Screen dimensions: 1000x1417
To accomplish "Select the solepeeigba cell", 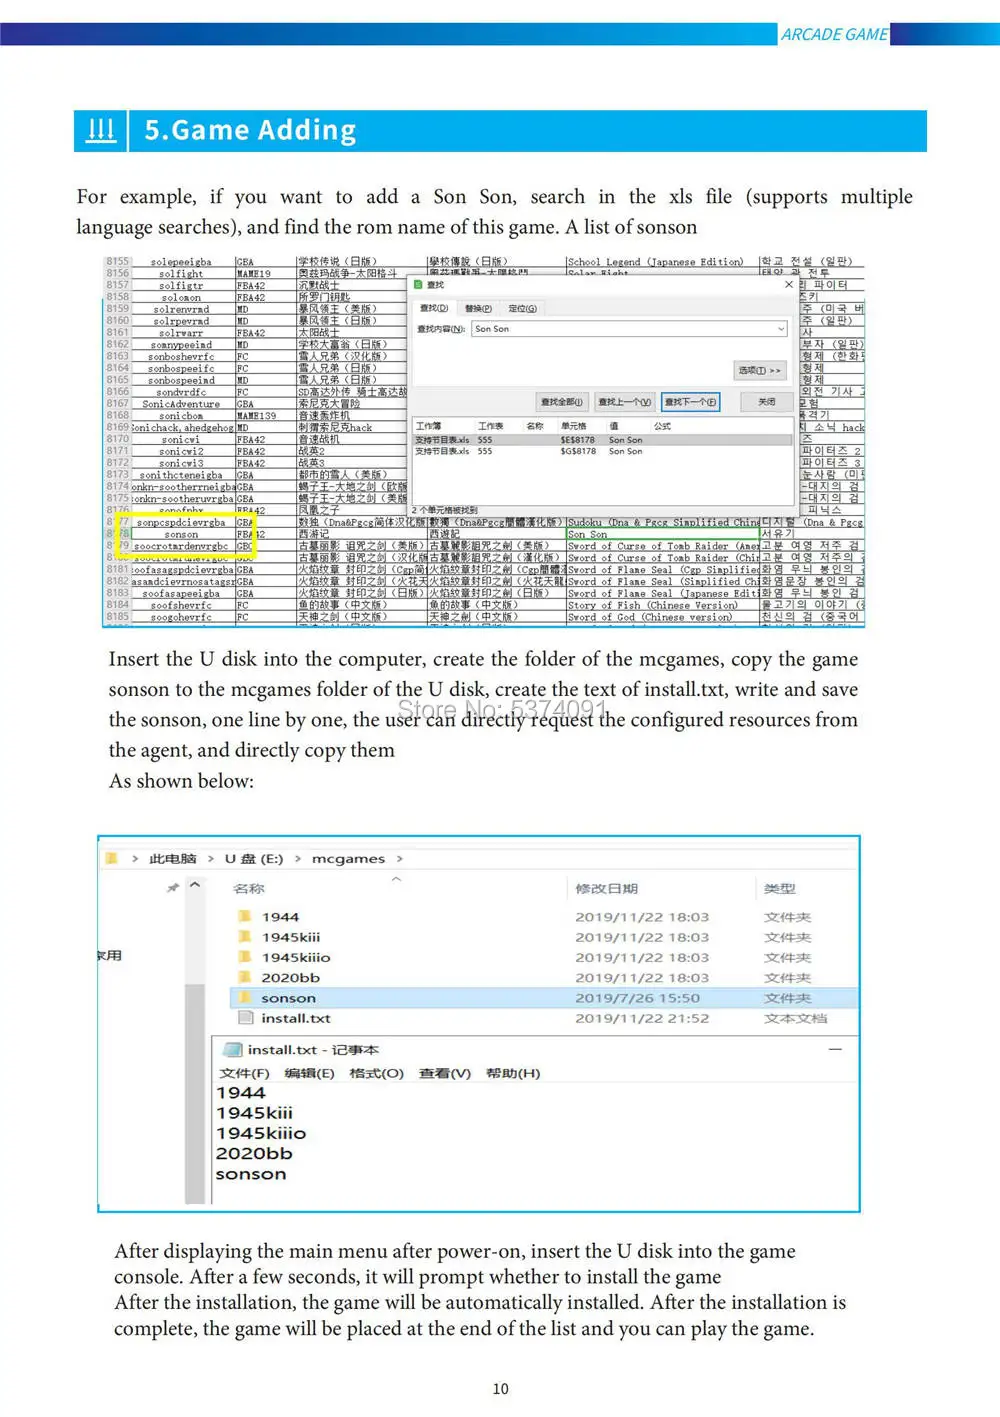I will [x=183, y=261].
